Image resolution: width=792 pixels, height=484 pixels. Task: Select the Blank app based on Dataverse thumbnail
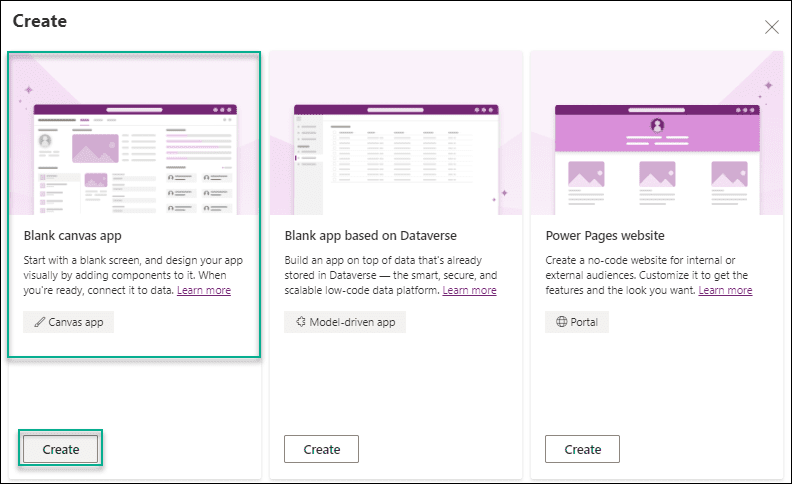(396, 133)
